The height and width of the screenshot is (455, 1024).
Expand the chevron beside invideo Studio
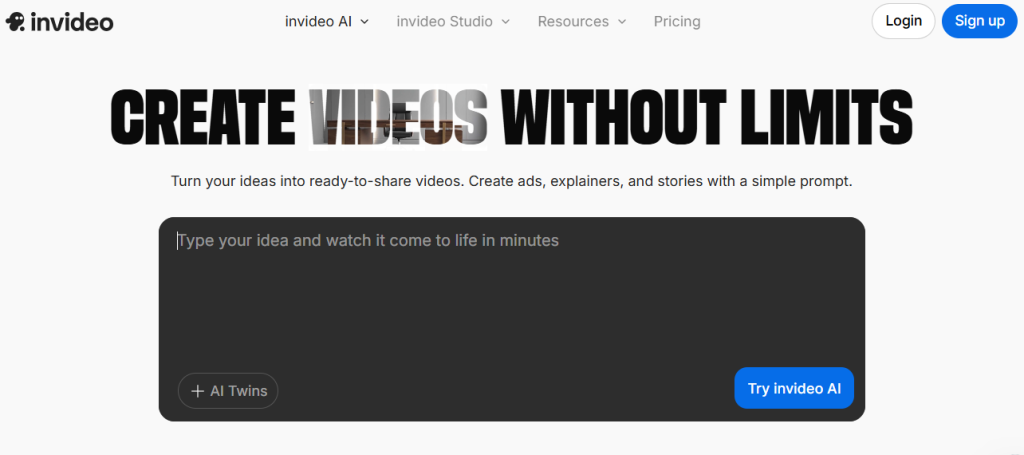[x=505, y=21]
